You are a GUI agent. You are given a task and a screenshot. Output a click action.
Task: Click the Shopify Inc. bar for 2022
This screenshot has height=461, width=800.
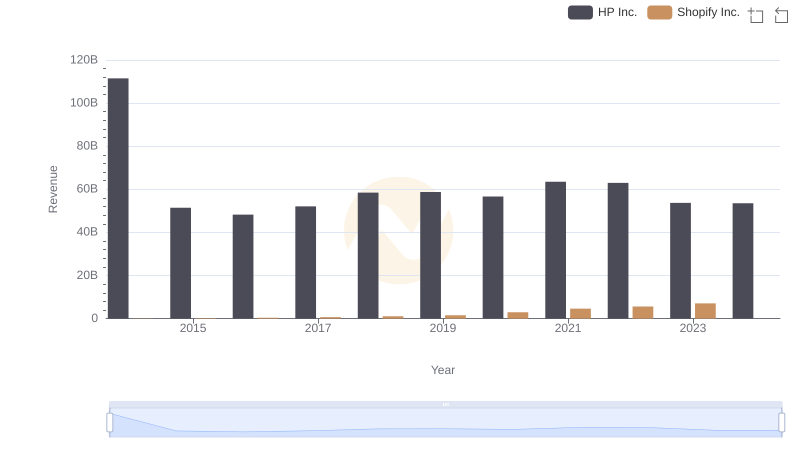tap(643, 313)
